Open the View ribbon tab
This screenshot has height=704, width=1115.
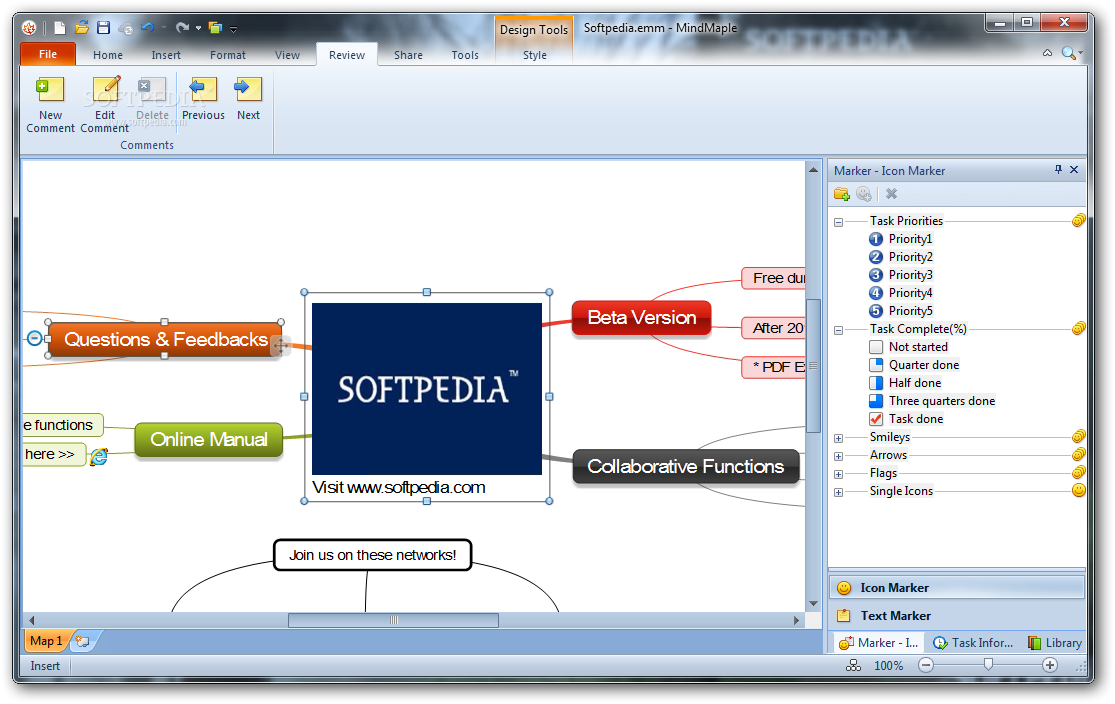(287, 55)
